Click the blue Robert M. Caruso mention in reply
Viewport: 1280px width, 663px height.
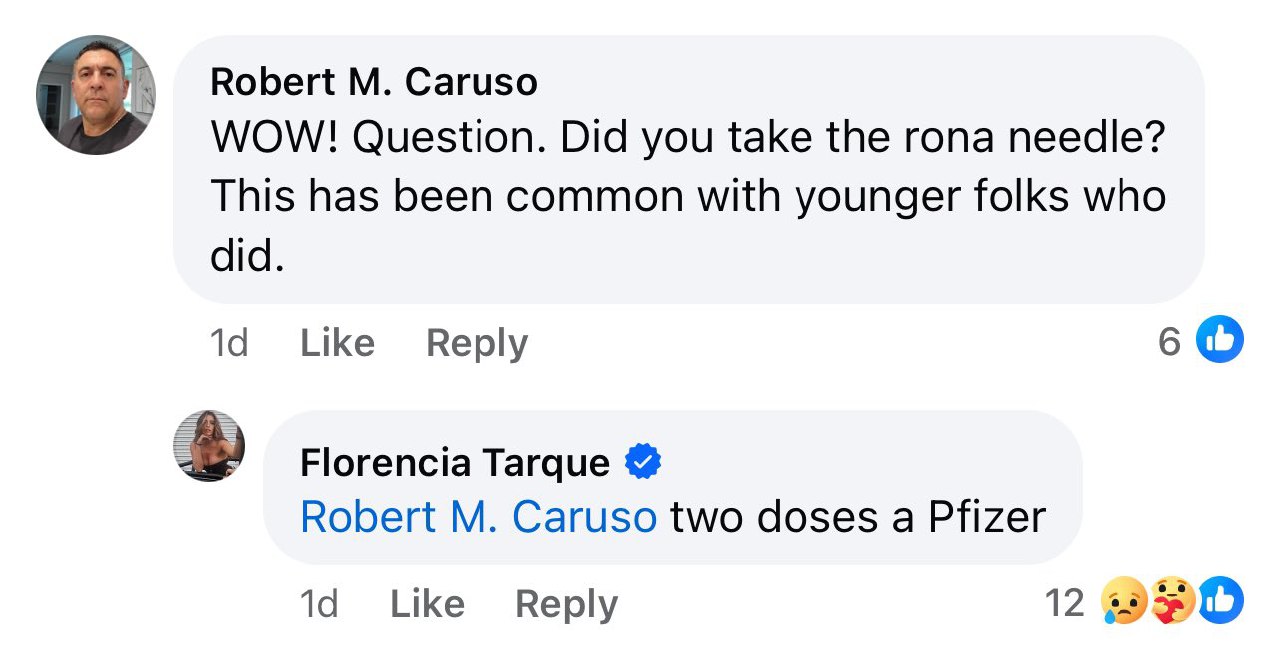[478, 517]
